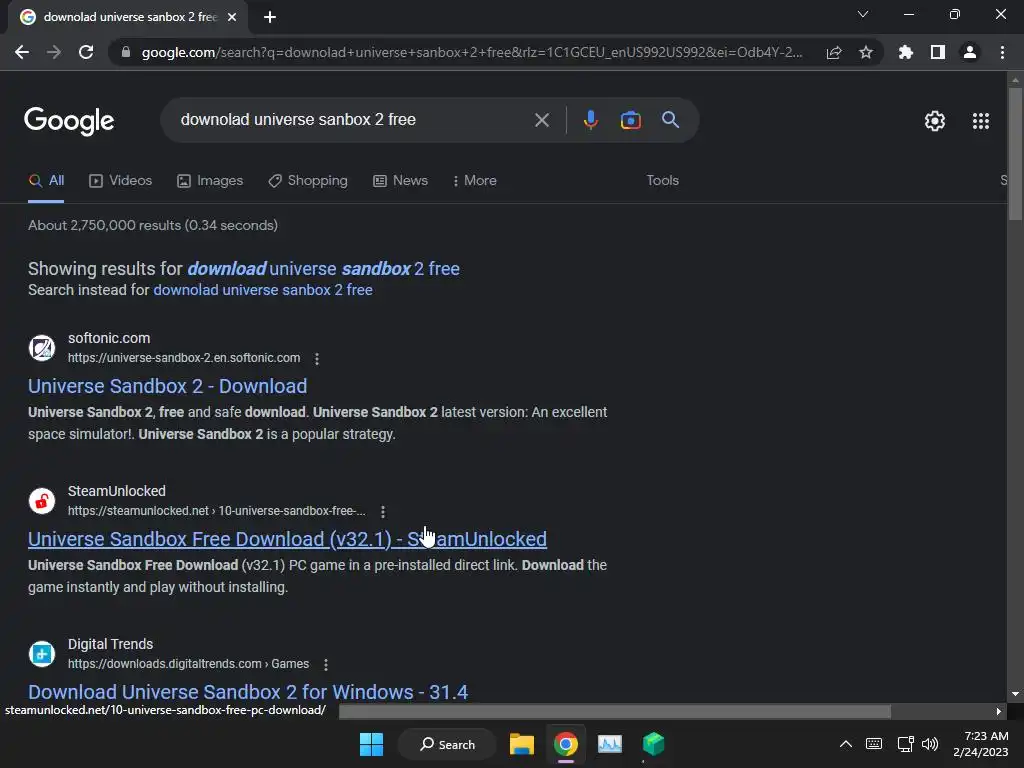Open 'Download Universe Sandbox 2 for Windows' link
The height and width of the screenshot is (768, 1024).
click(x=248, y=692)
